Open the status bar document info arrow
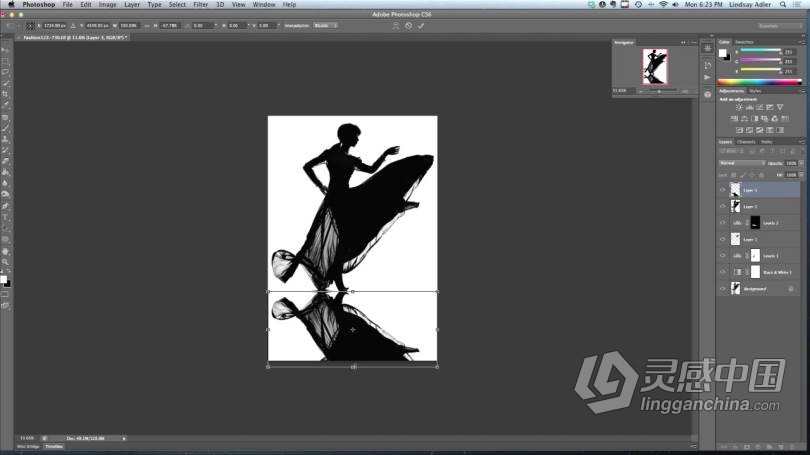Image resolution: width=810 pixels, height=455 pixels. pyautogui.click(x=124, y=438)
